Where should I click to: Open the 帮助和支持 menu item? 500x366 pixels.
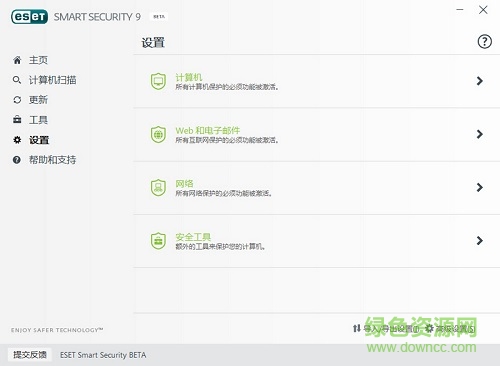[52, 160]
